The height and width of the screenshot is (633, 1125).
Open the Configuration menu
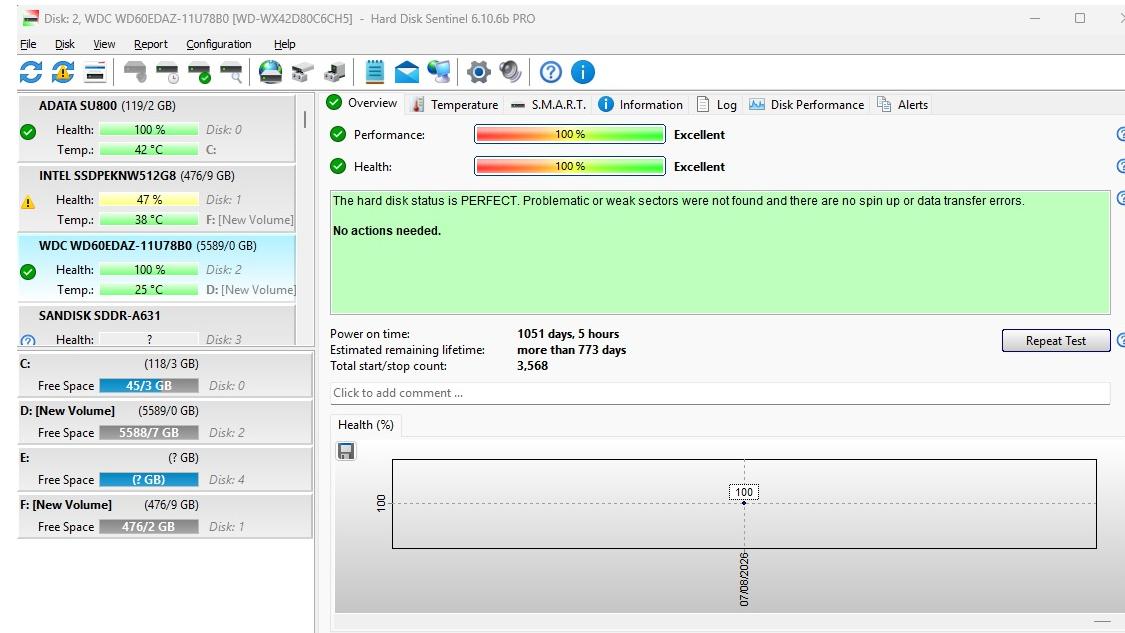tap(219, 44)
